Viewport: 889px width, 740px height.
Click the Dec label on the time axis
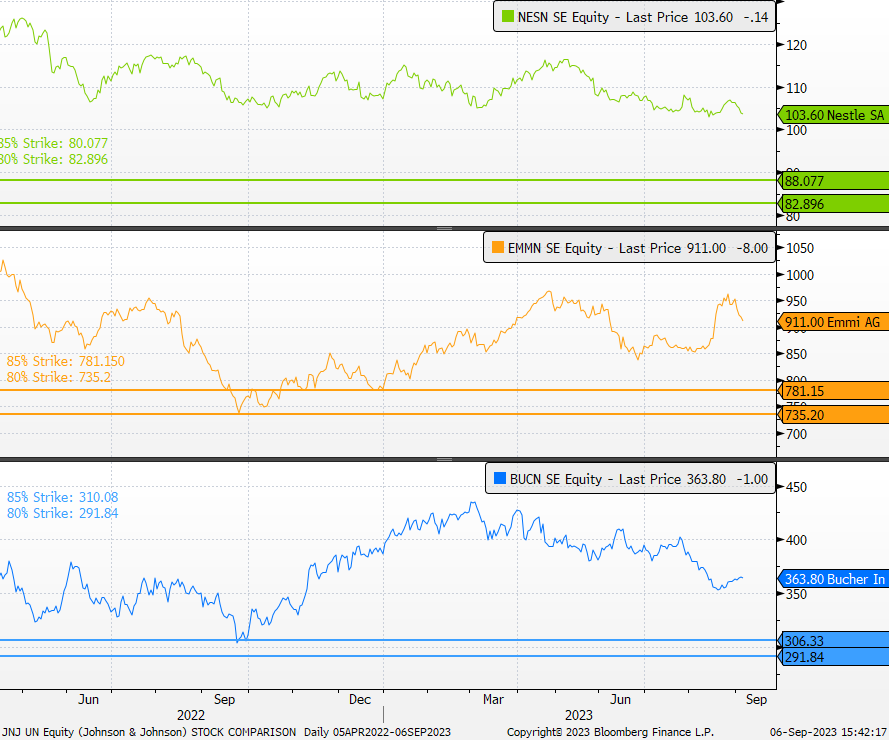[360, 699]
